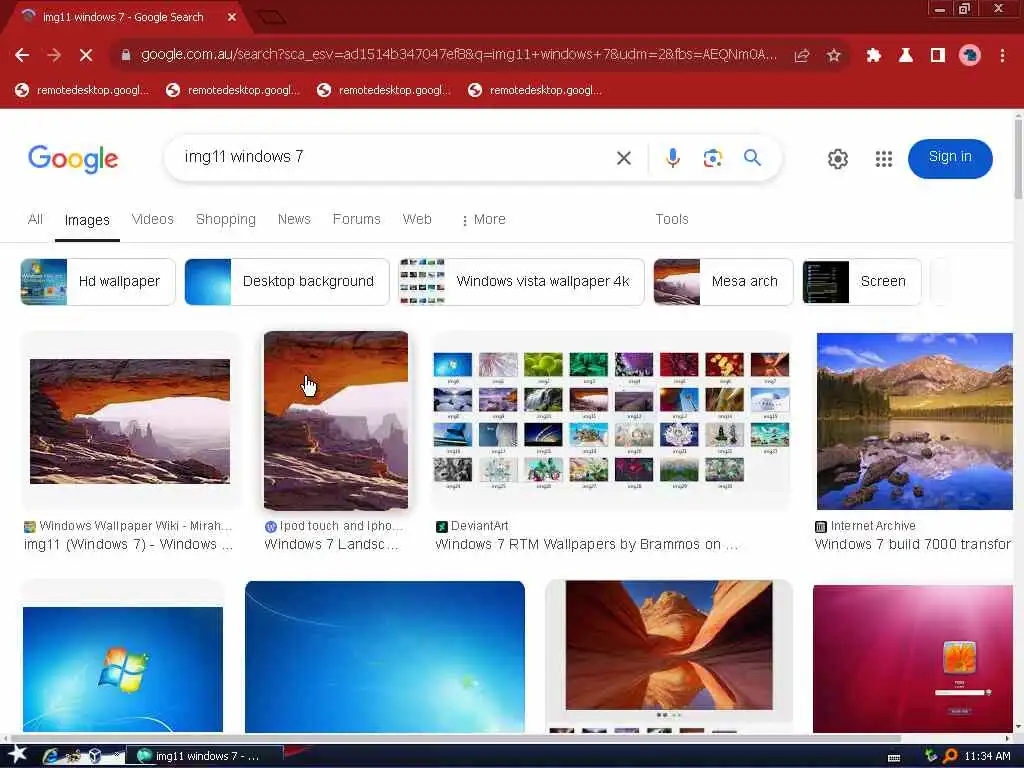Click in the search input field
The image size is (1024, 768).
click(392, 157)
